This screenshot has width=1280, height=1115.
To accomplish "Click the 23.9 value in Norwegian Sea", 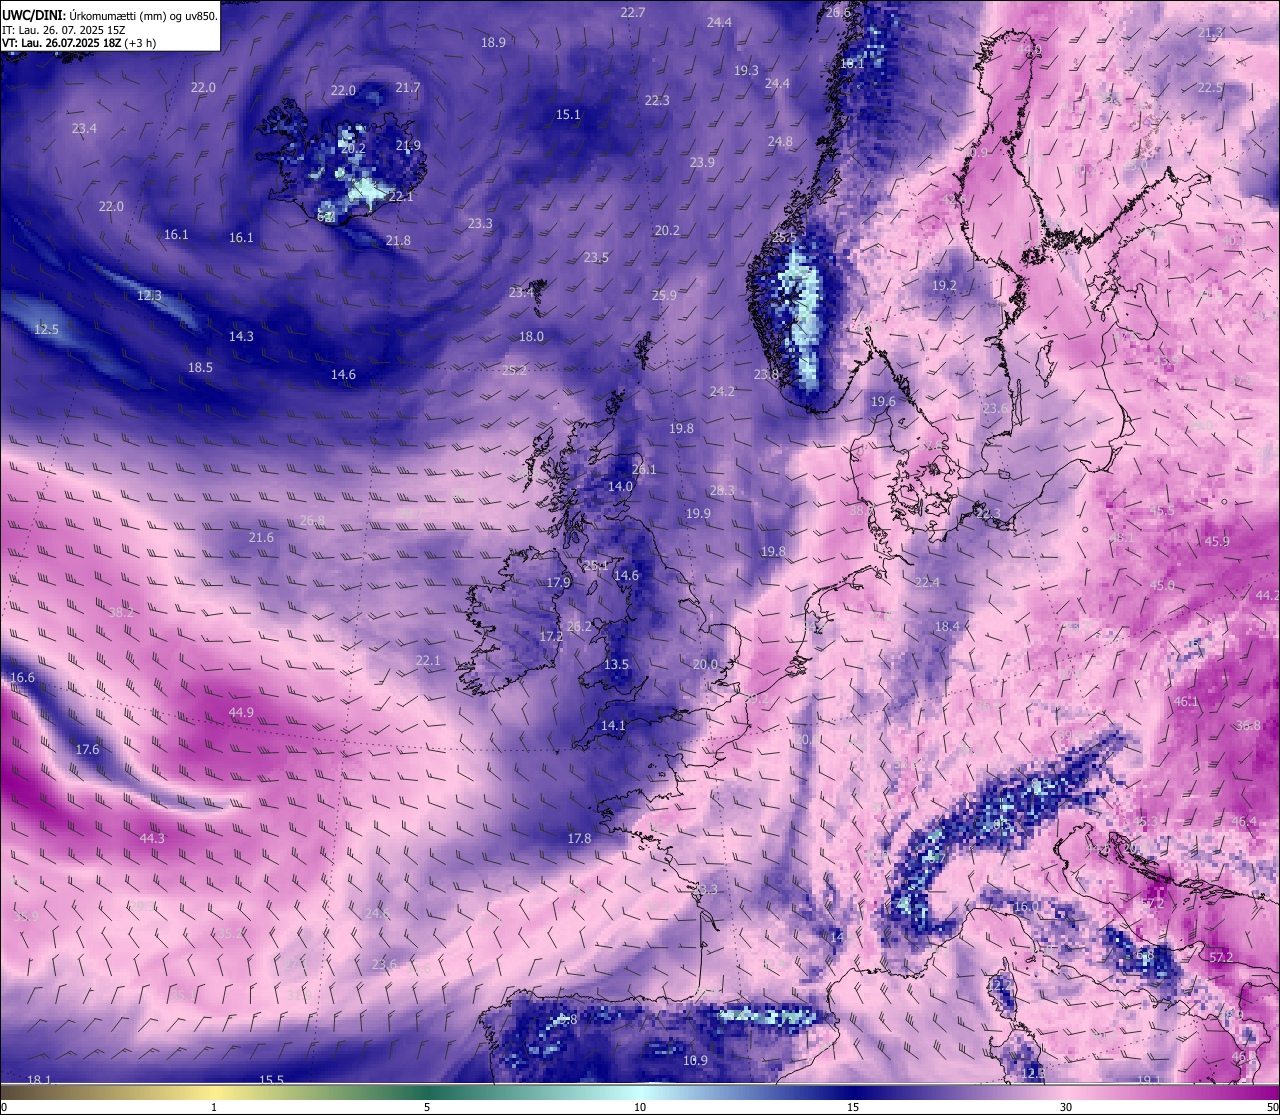I will coord(702,162).
